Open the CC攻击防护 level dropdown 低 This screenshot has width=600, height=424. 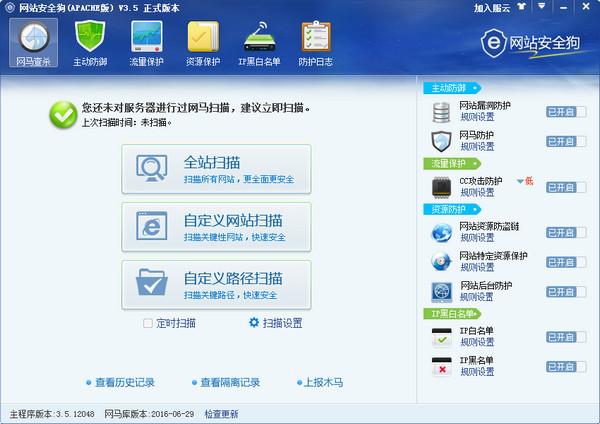click(x=525, y=181)
